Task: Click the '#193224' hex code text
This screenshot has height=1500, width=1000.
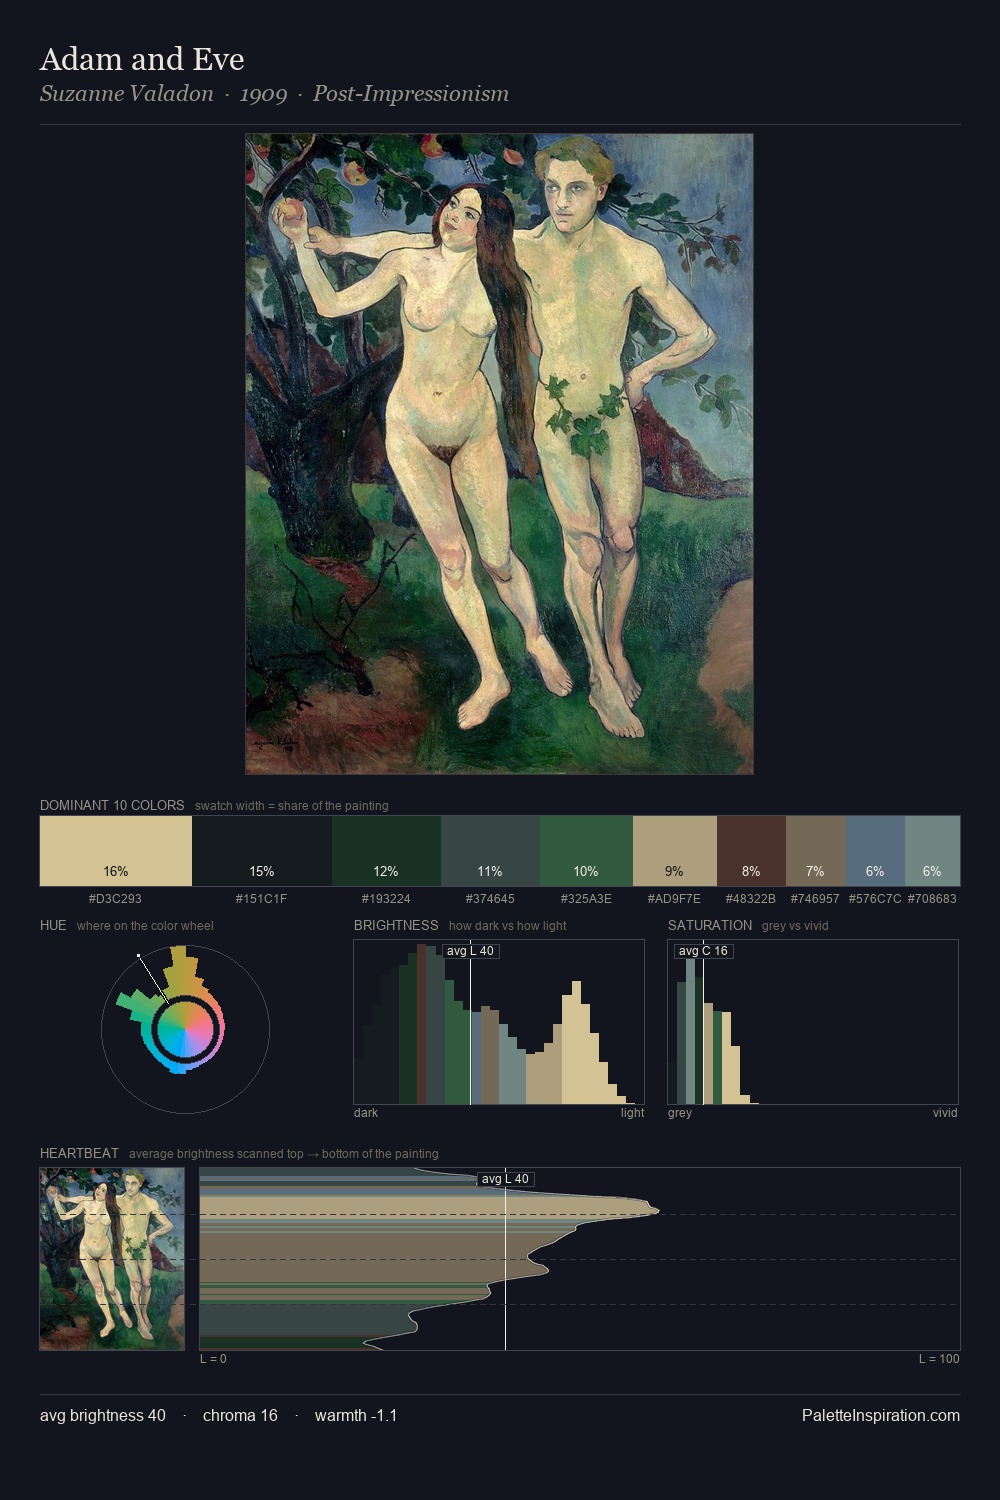Action: (385, 899)
